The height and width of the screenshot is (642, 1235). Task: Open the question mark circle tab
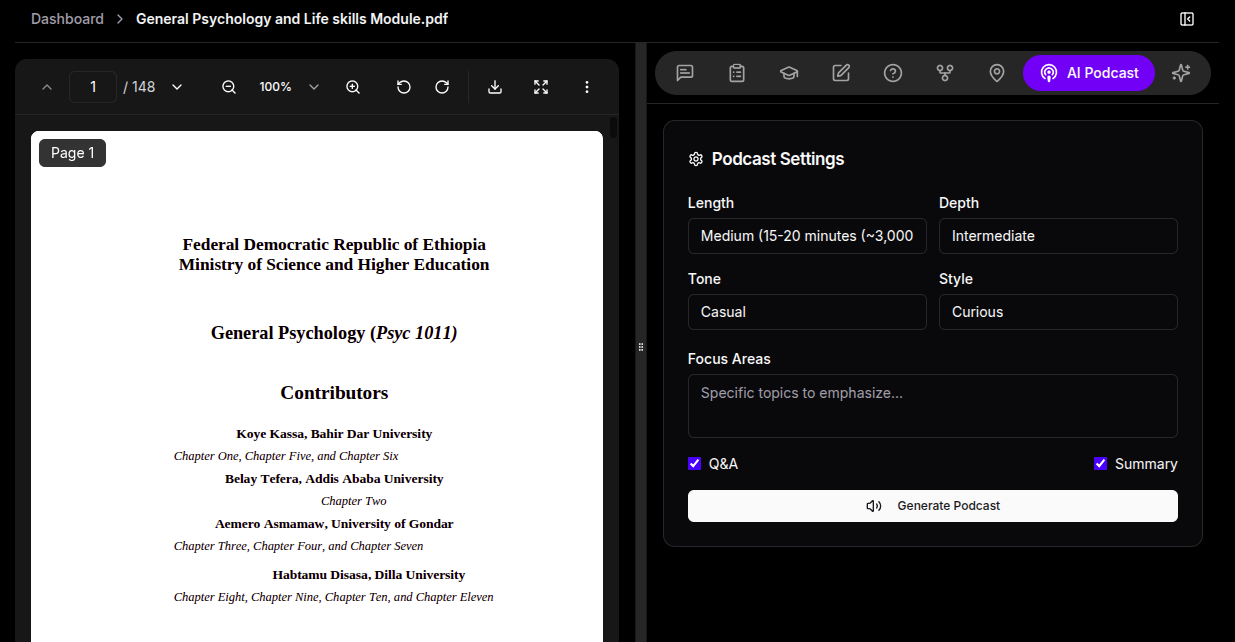coord(893,73)
